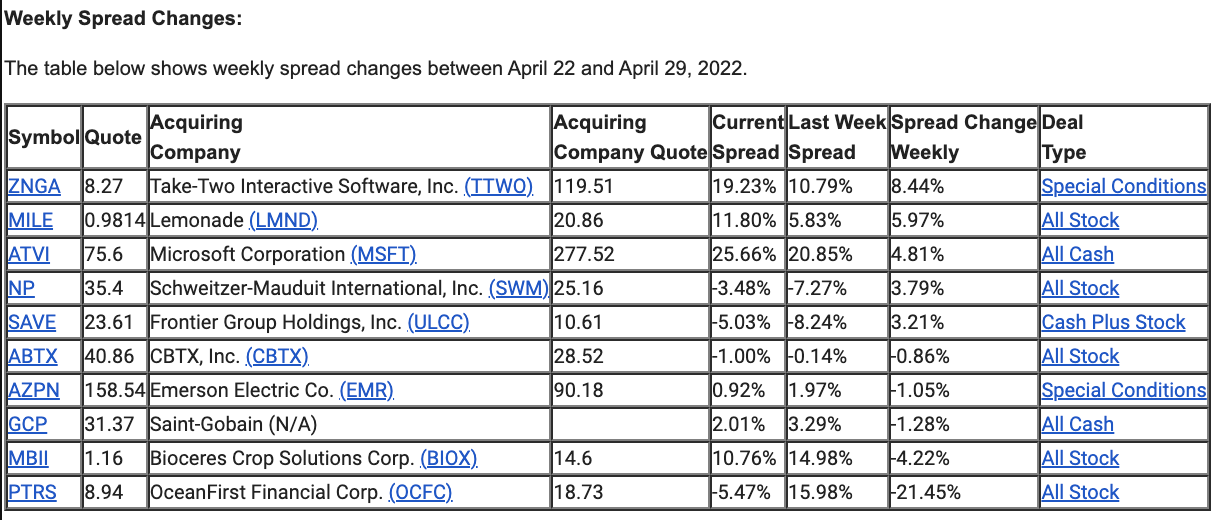
Task: Click the (SWM) Schweitzer-Mauduit ticker link
Action: coord(518,289)
